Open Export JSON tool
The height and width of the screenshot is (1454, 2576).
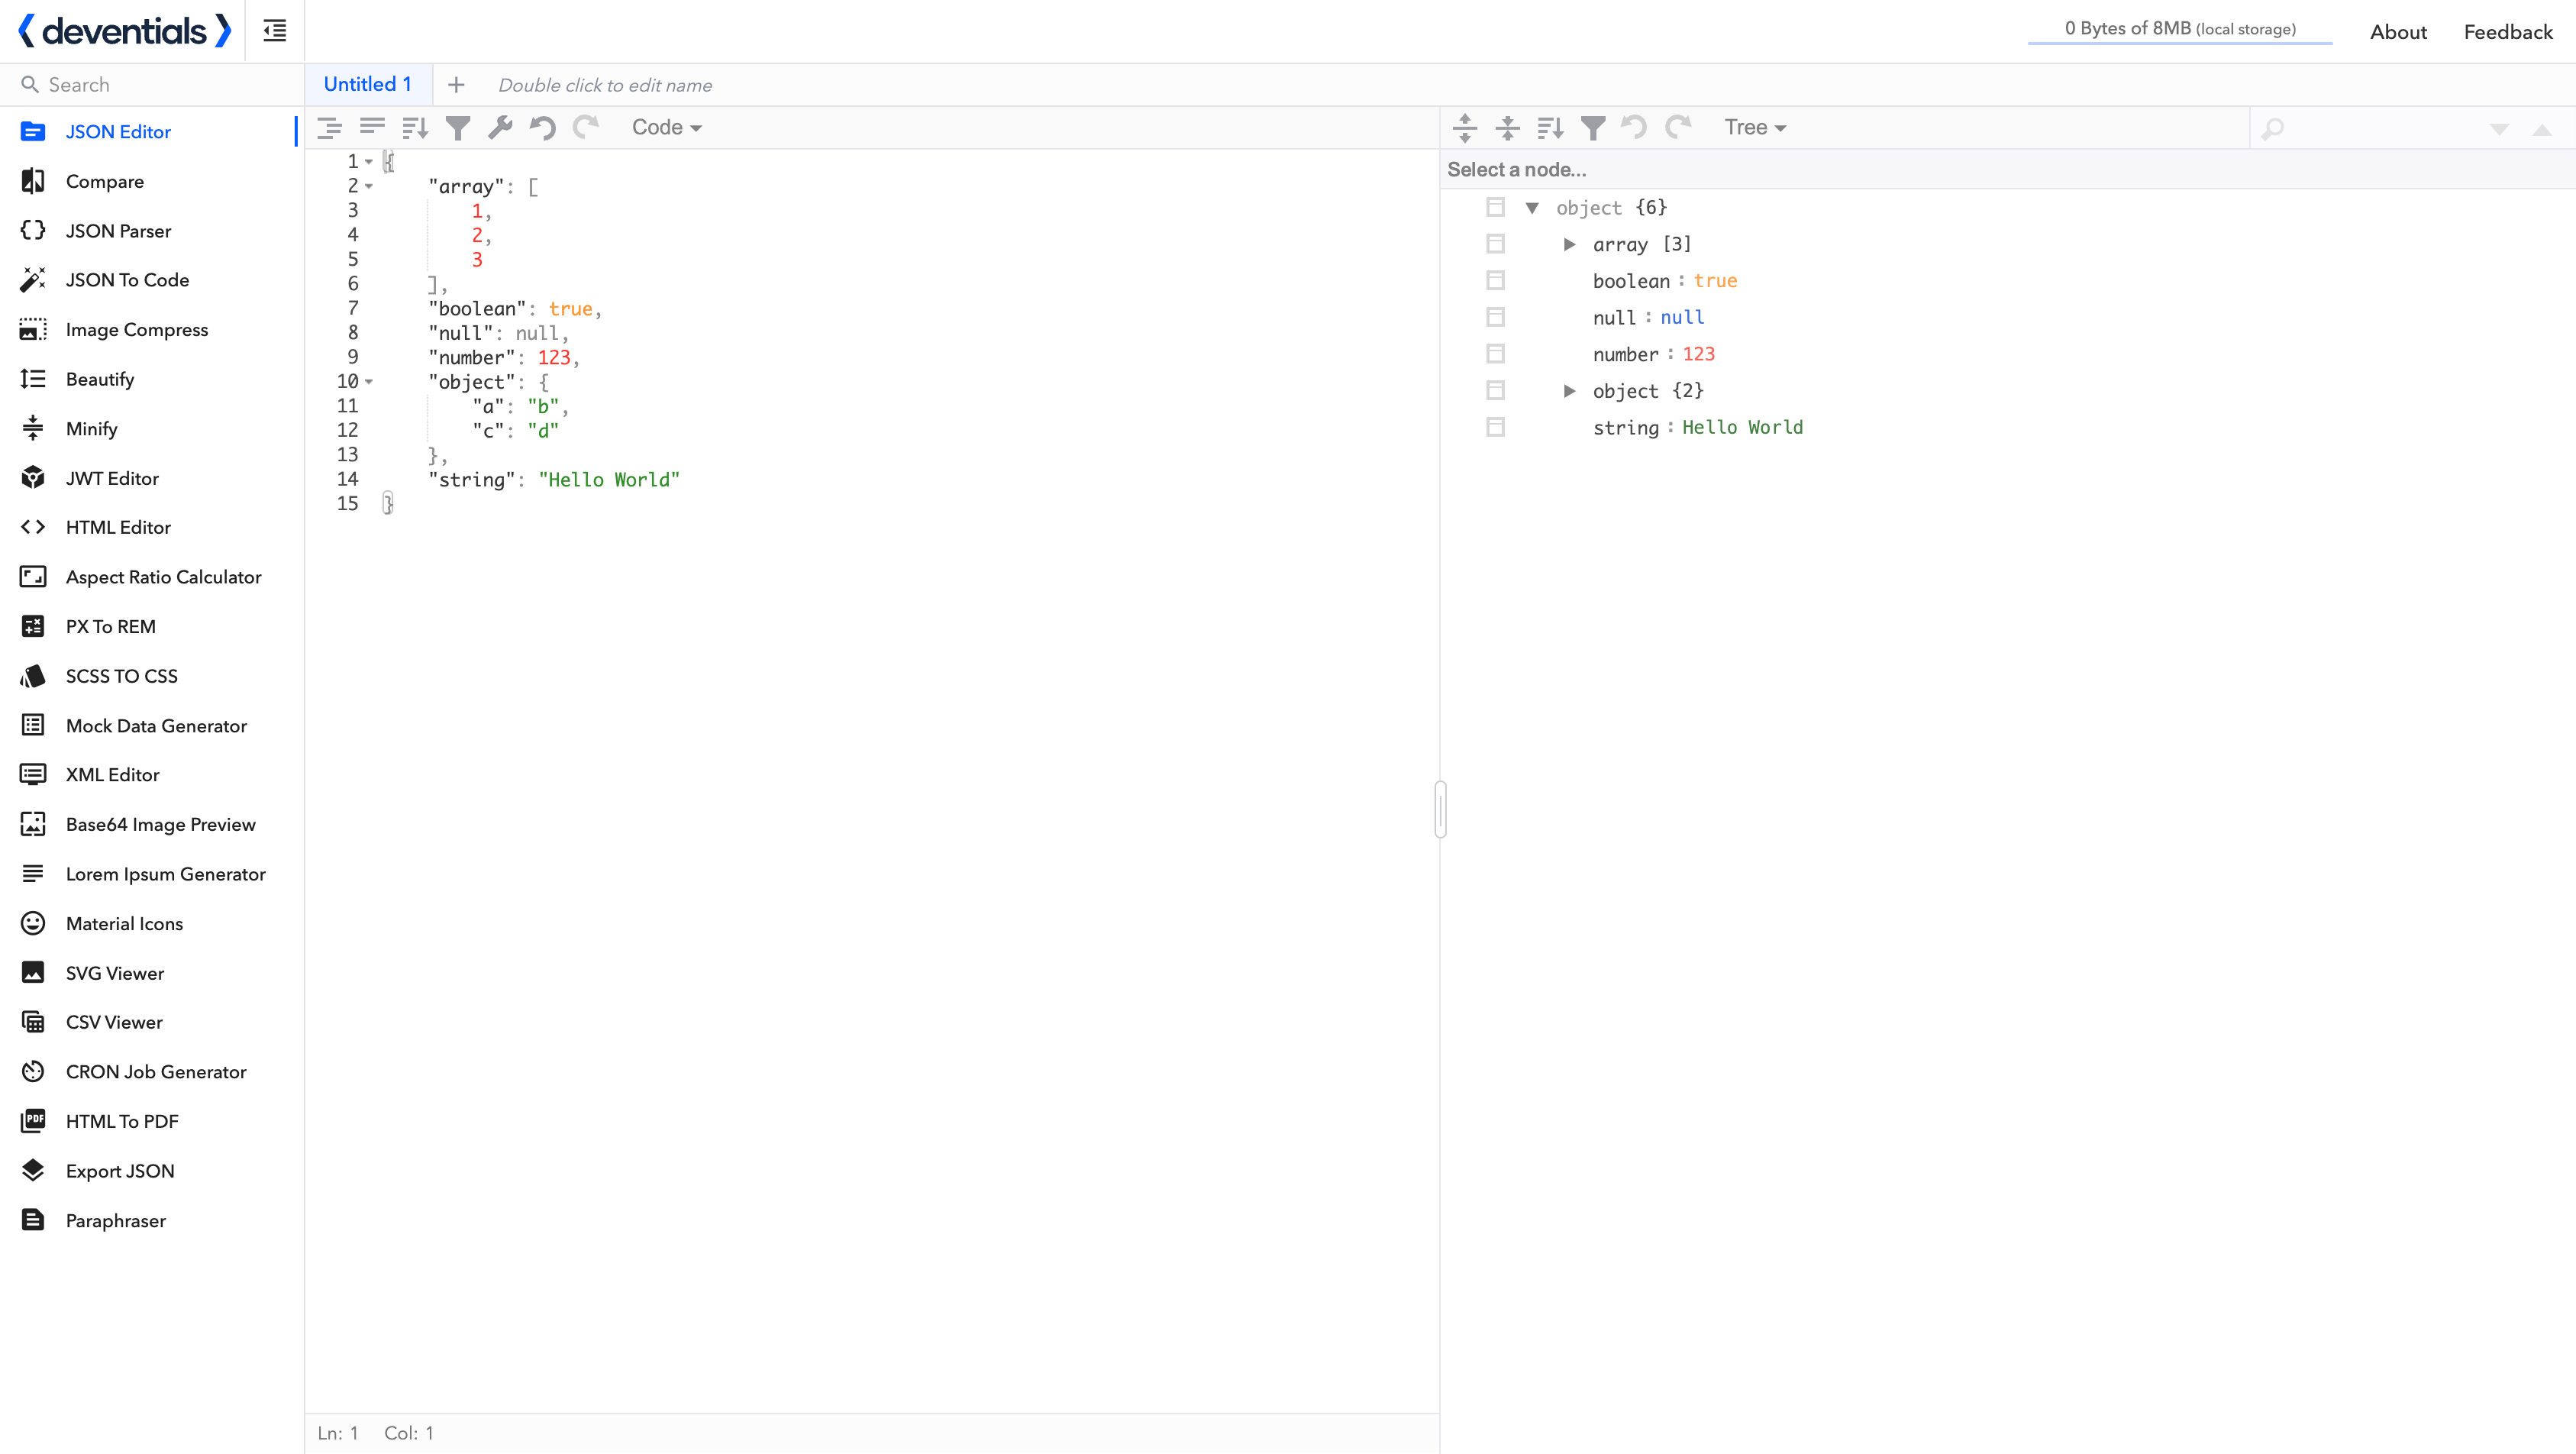(152, 1171)
